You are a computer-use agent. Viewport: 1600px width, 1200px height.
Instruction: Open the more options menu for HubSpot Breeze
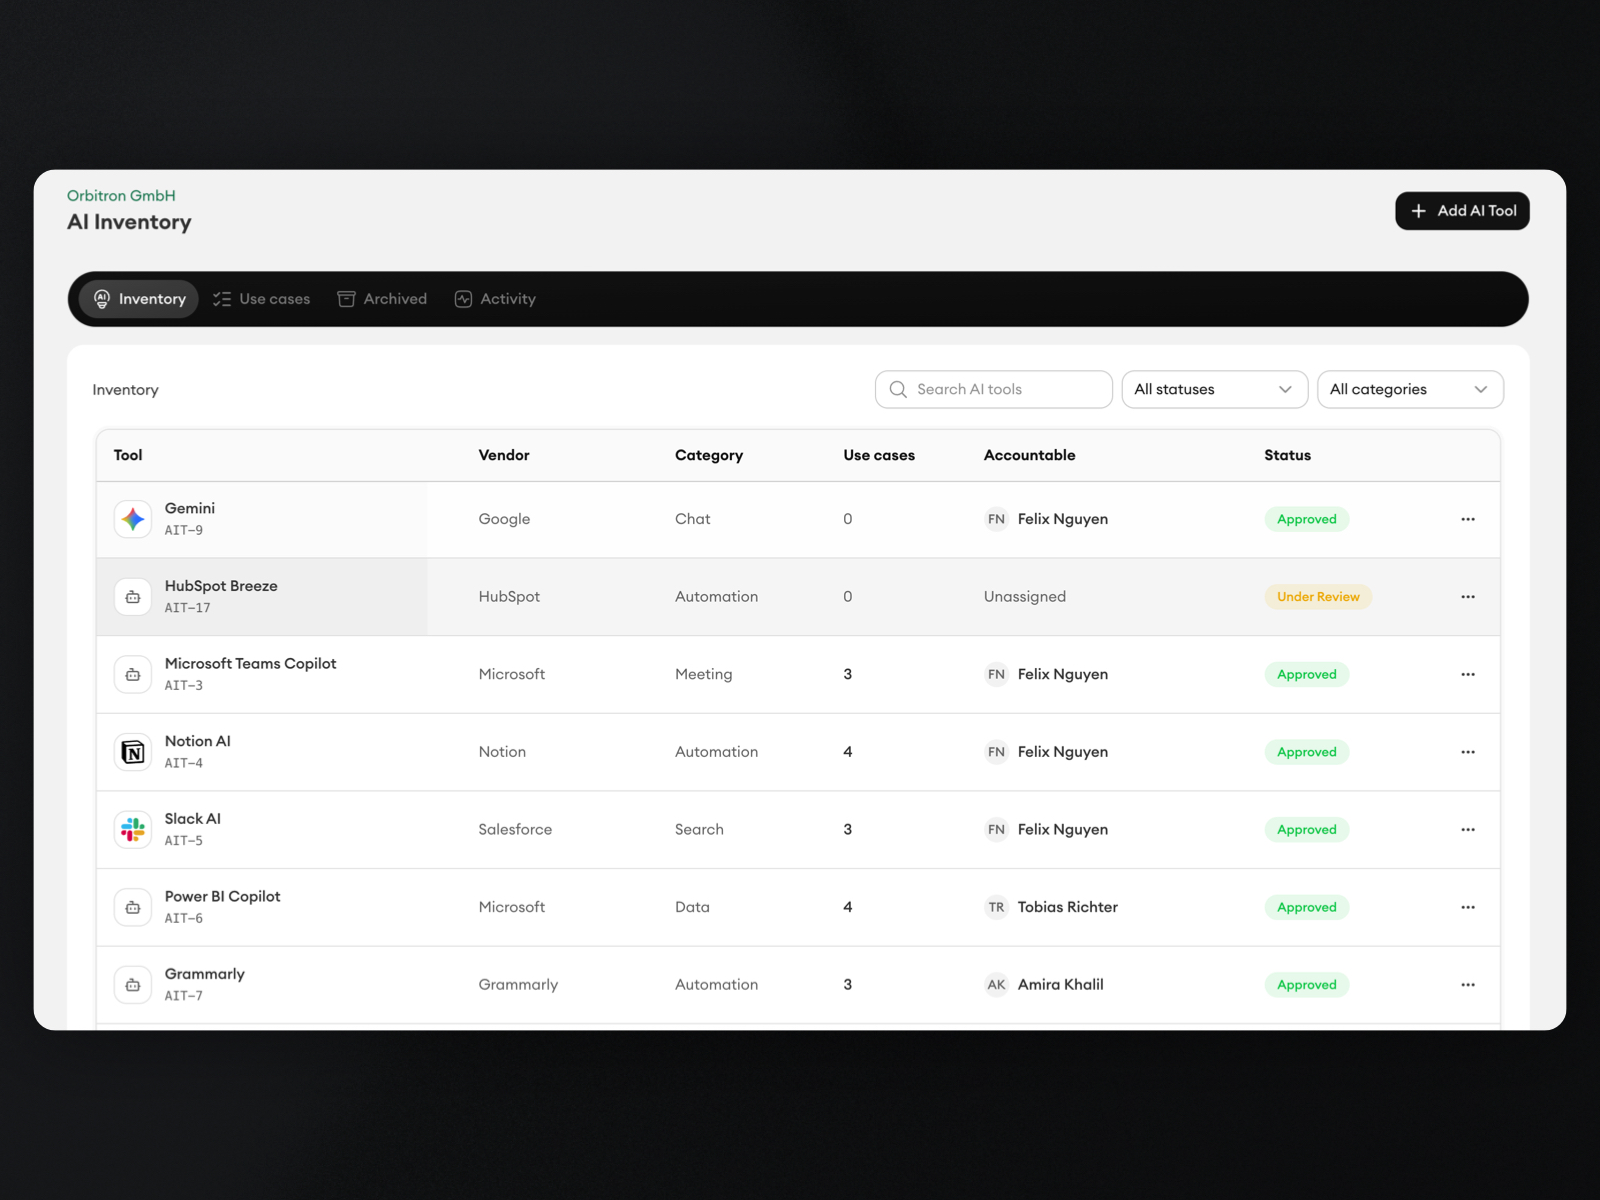pyautogui.click(x=1468, y=597)
